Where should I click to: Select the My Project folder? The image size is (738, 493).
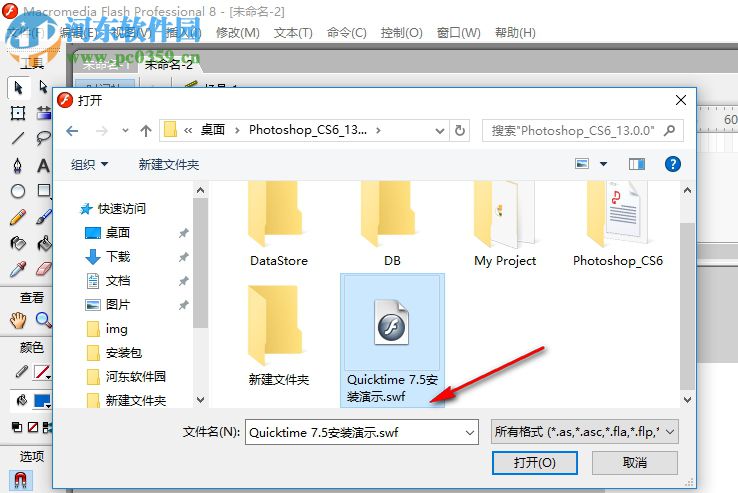click(x=505, y=225)
